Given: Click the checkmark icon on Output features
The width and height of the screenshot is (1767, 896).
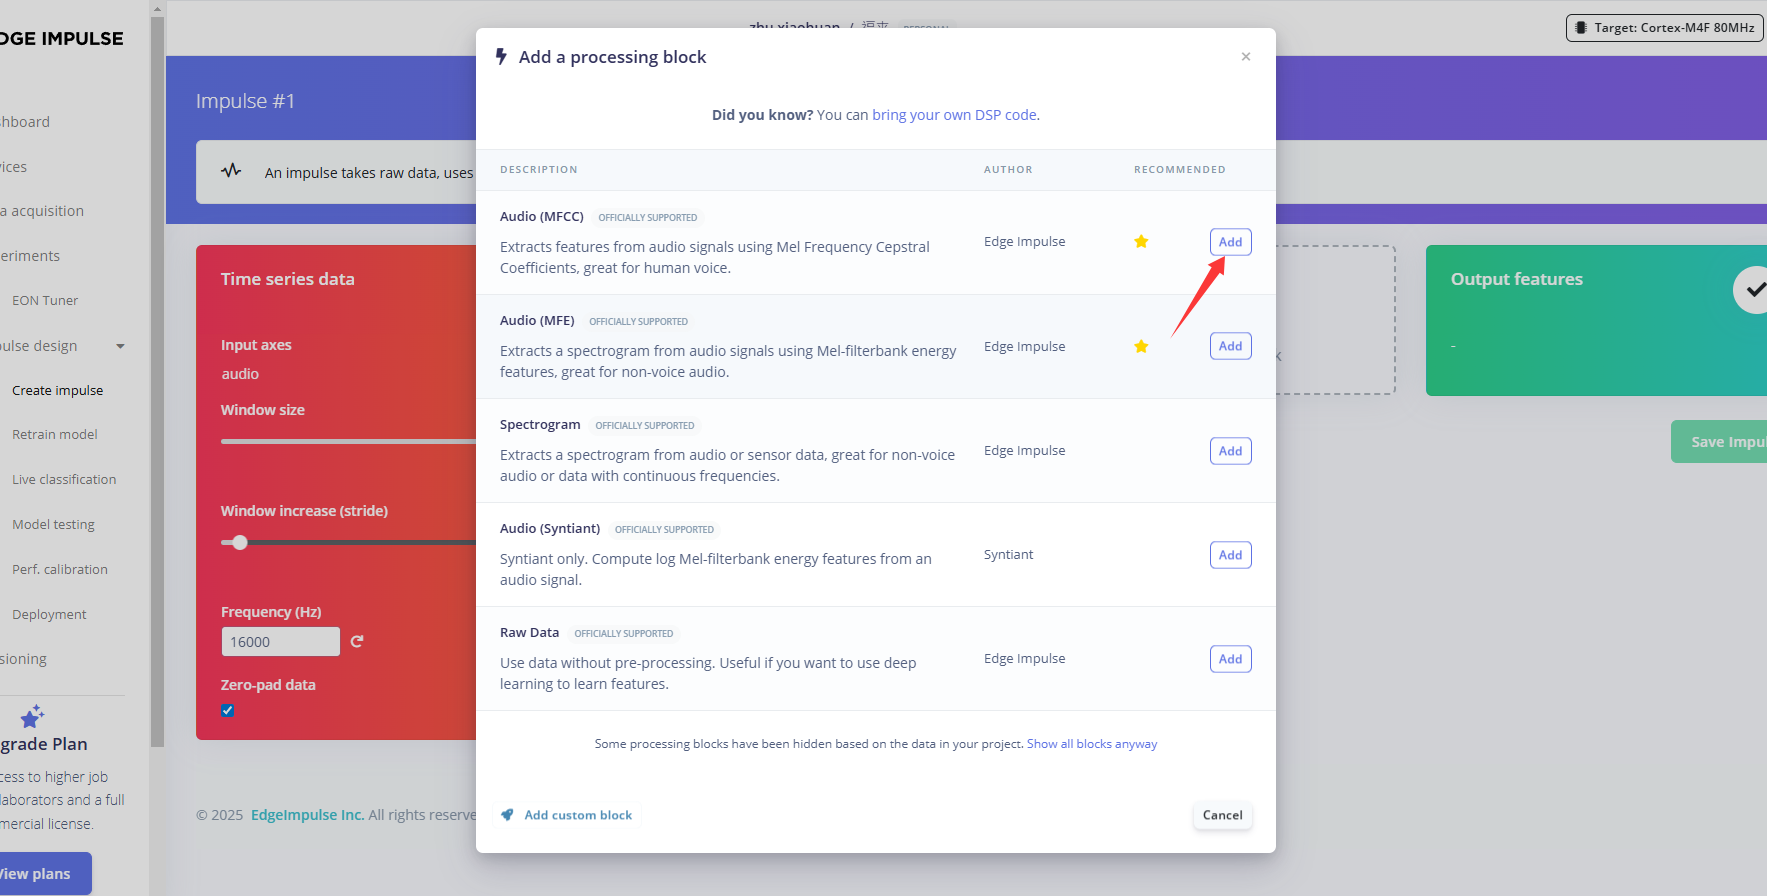Looking at the screenshot, I should pos(1753,290).
